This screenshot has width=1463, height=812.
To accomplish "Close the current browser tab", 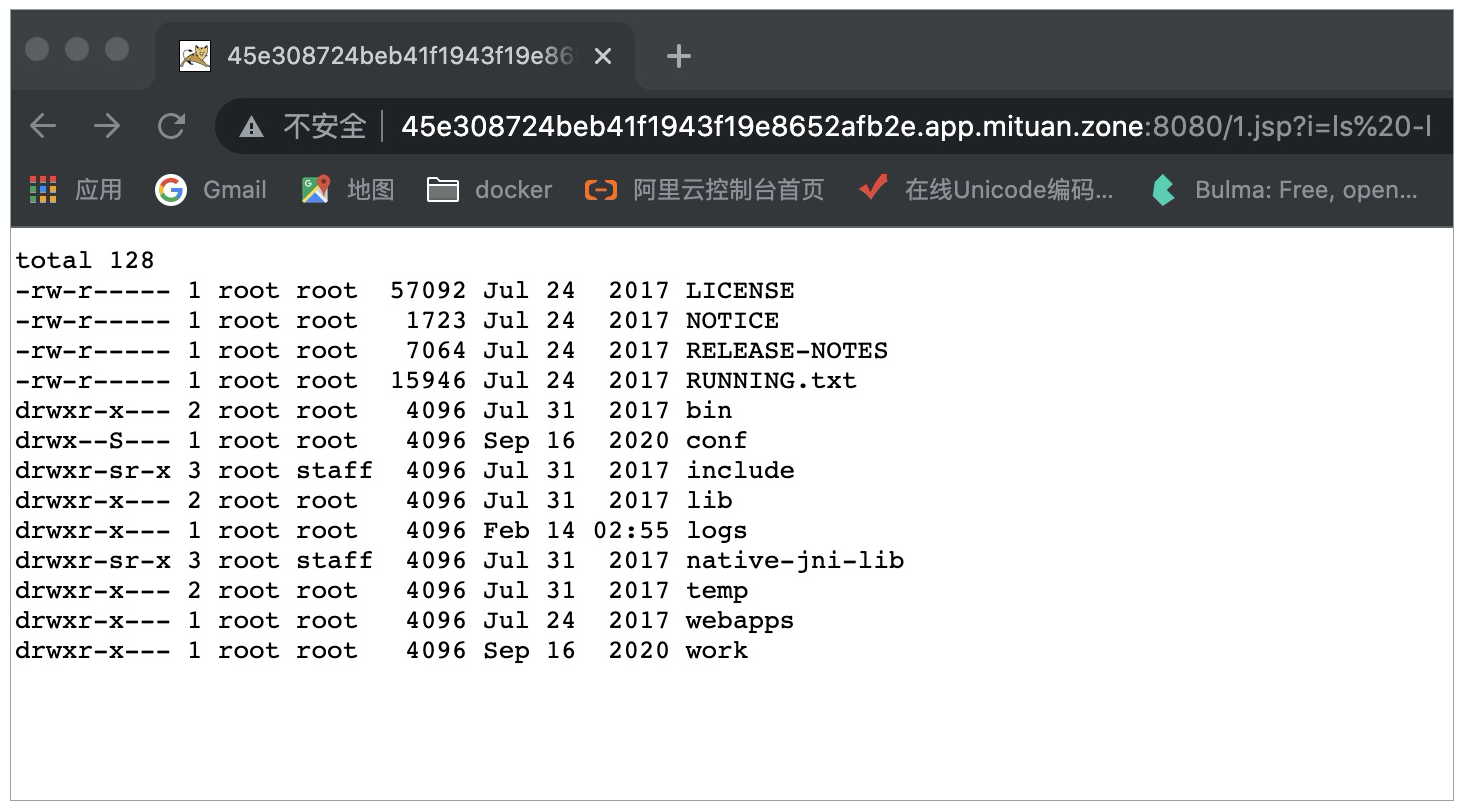I will click(x=602, y=57).
